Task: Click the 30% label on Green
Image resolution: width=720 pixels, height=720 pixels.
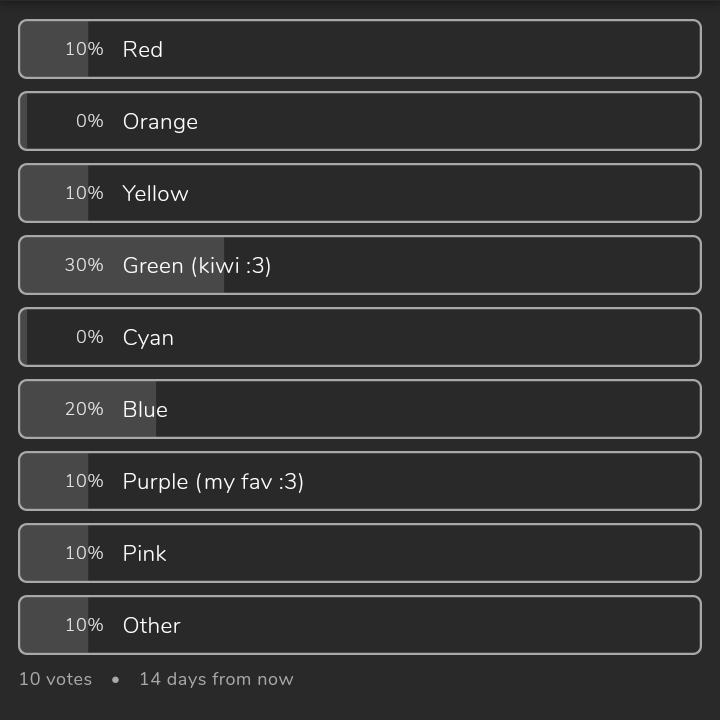Action: coord(84,265)
